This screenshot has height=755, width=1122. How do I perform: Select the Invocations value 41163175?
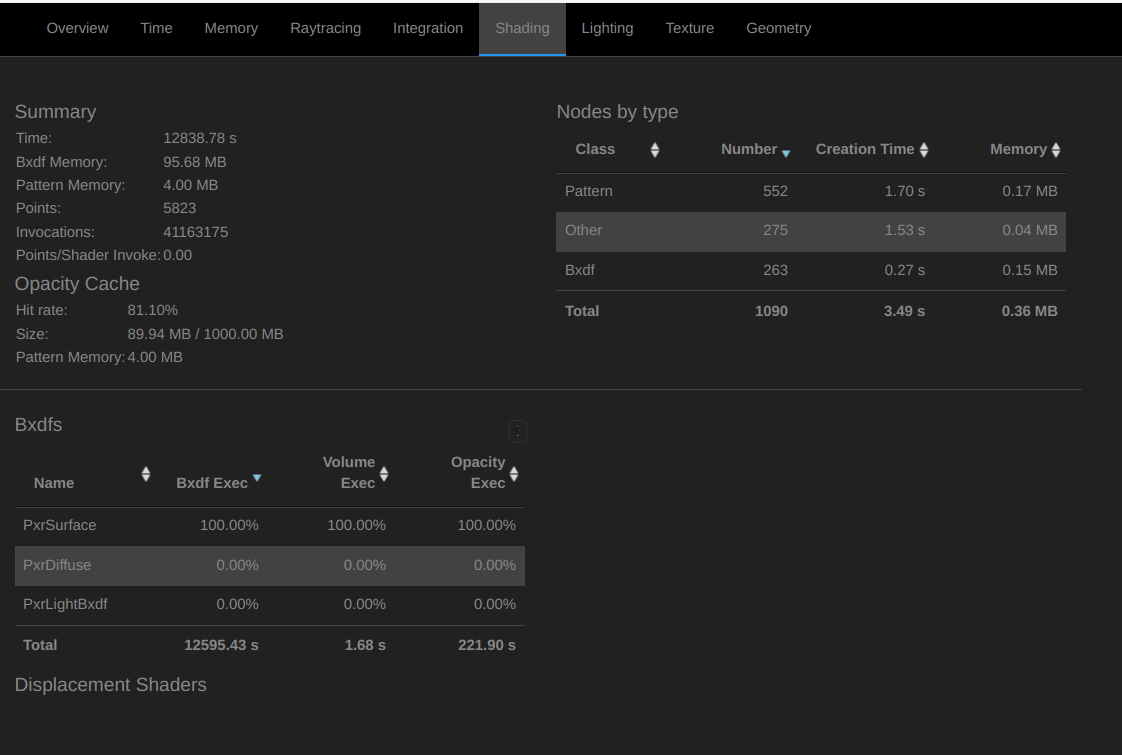(195, 233)
